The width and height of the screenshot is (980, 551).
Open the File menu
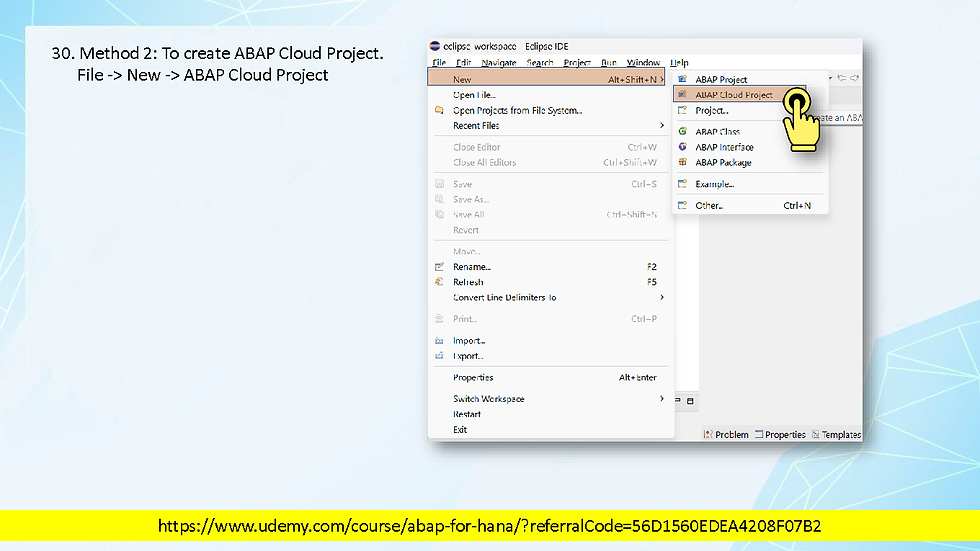click(439, 62)
